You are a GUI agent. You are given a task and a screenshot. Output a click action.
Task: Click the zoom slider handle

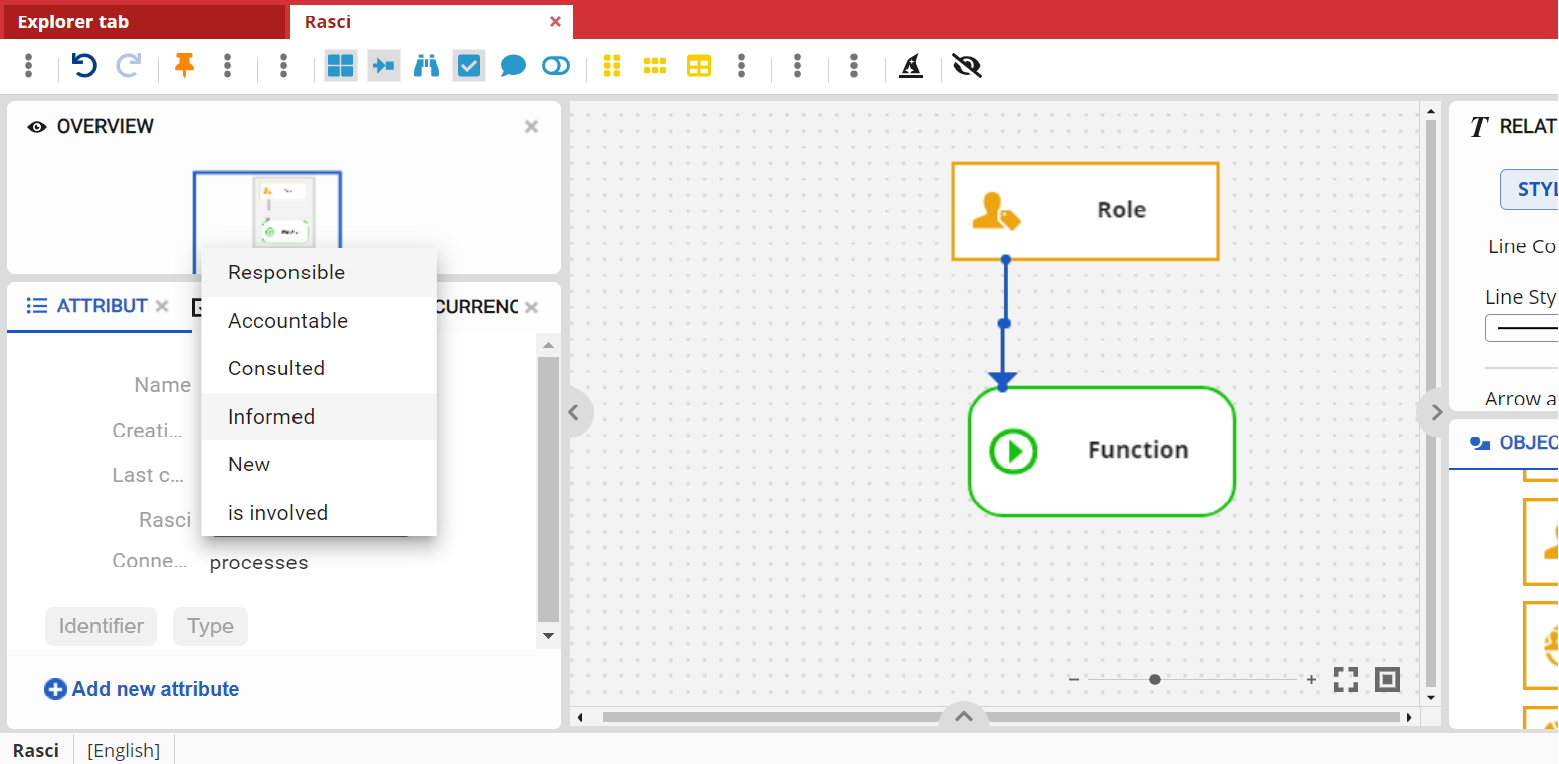pos(1155,679)
